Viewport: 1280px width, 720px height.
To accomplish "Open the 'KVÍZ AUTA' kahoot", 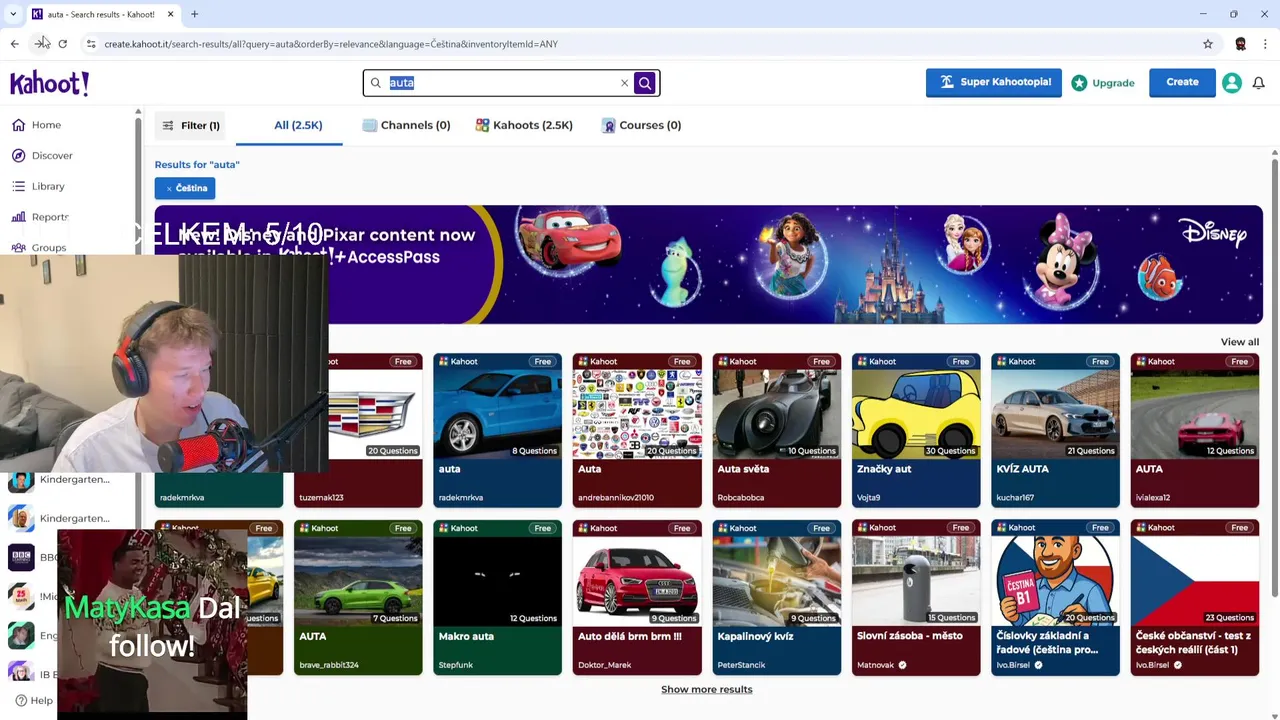I will (x=1055, y=430).
